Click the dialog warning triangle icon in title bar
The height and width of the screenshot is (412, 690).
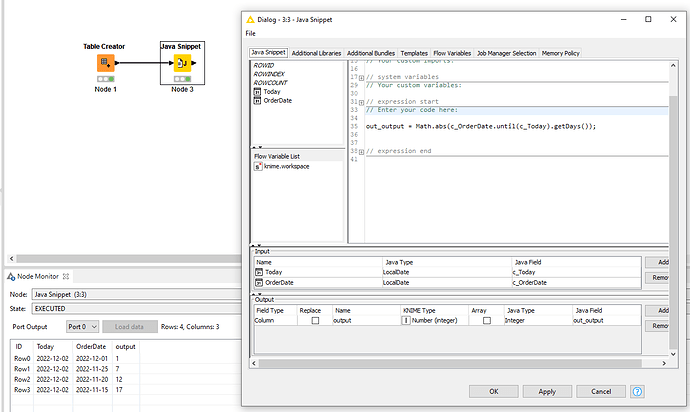(x=250, y=19)
